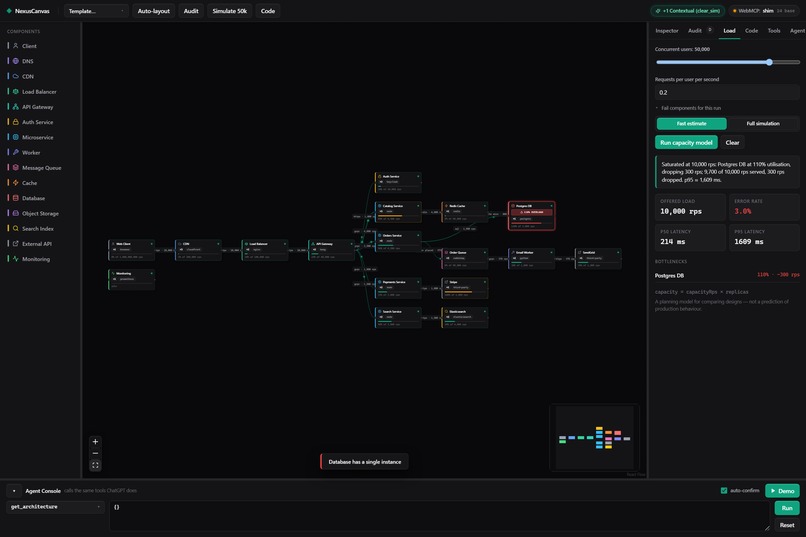Click the Clear button
This screenshot has height=537, width=806.
732,142
